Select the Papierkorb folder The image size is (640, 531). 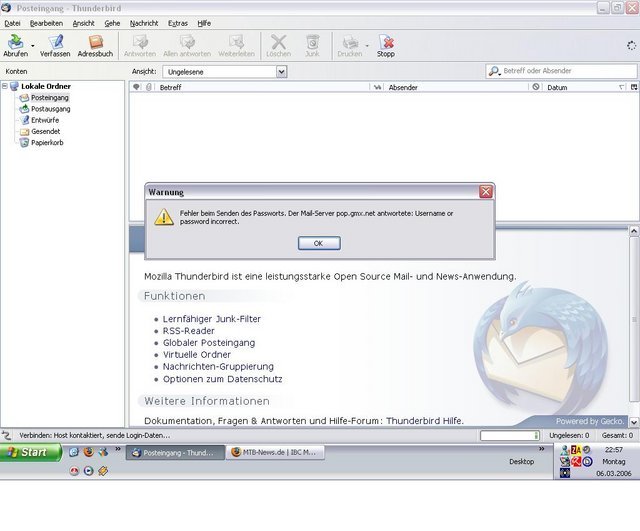[47, 142]
